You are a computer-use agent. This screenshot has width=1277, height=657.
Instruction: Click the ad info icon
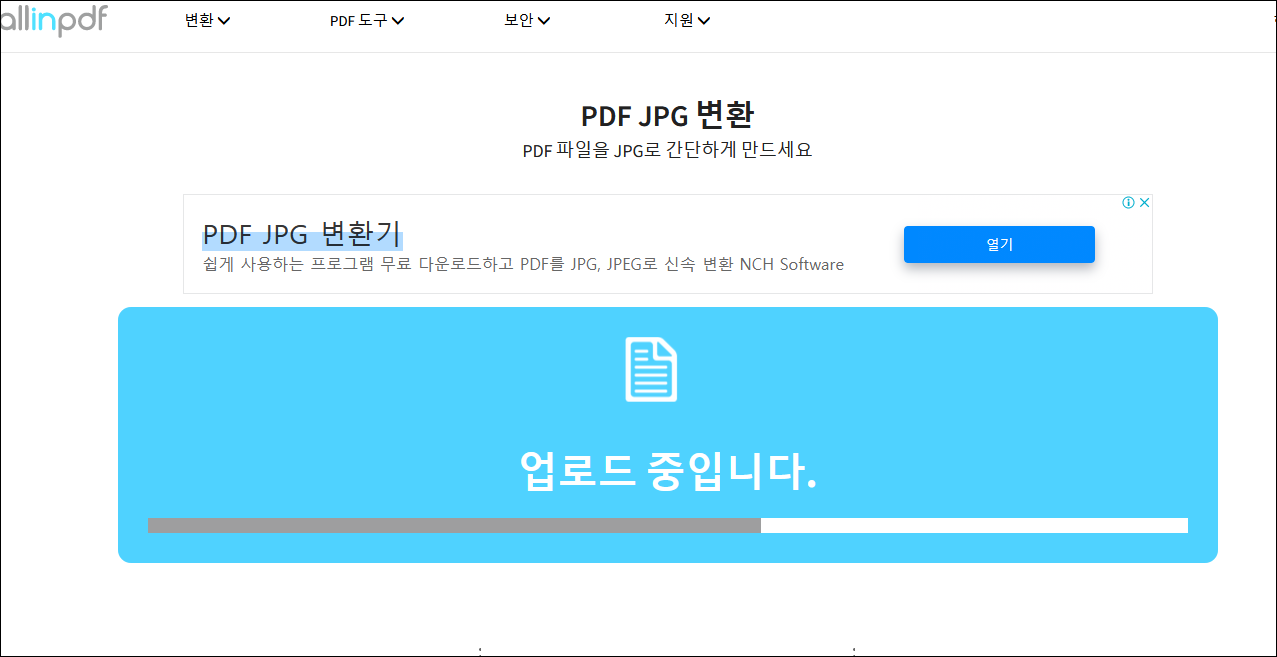[1128, 203]
